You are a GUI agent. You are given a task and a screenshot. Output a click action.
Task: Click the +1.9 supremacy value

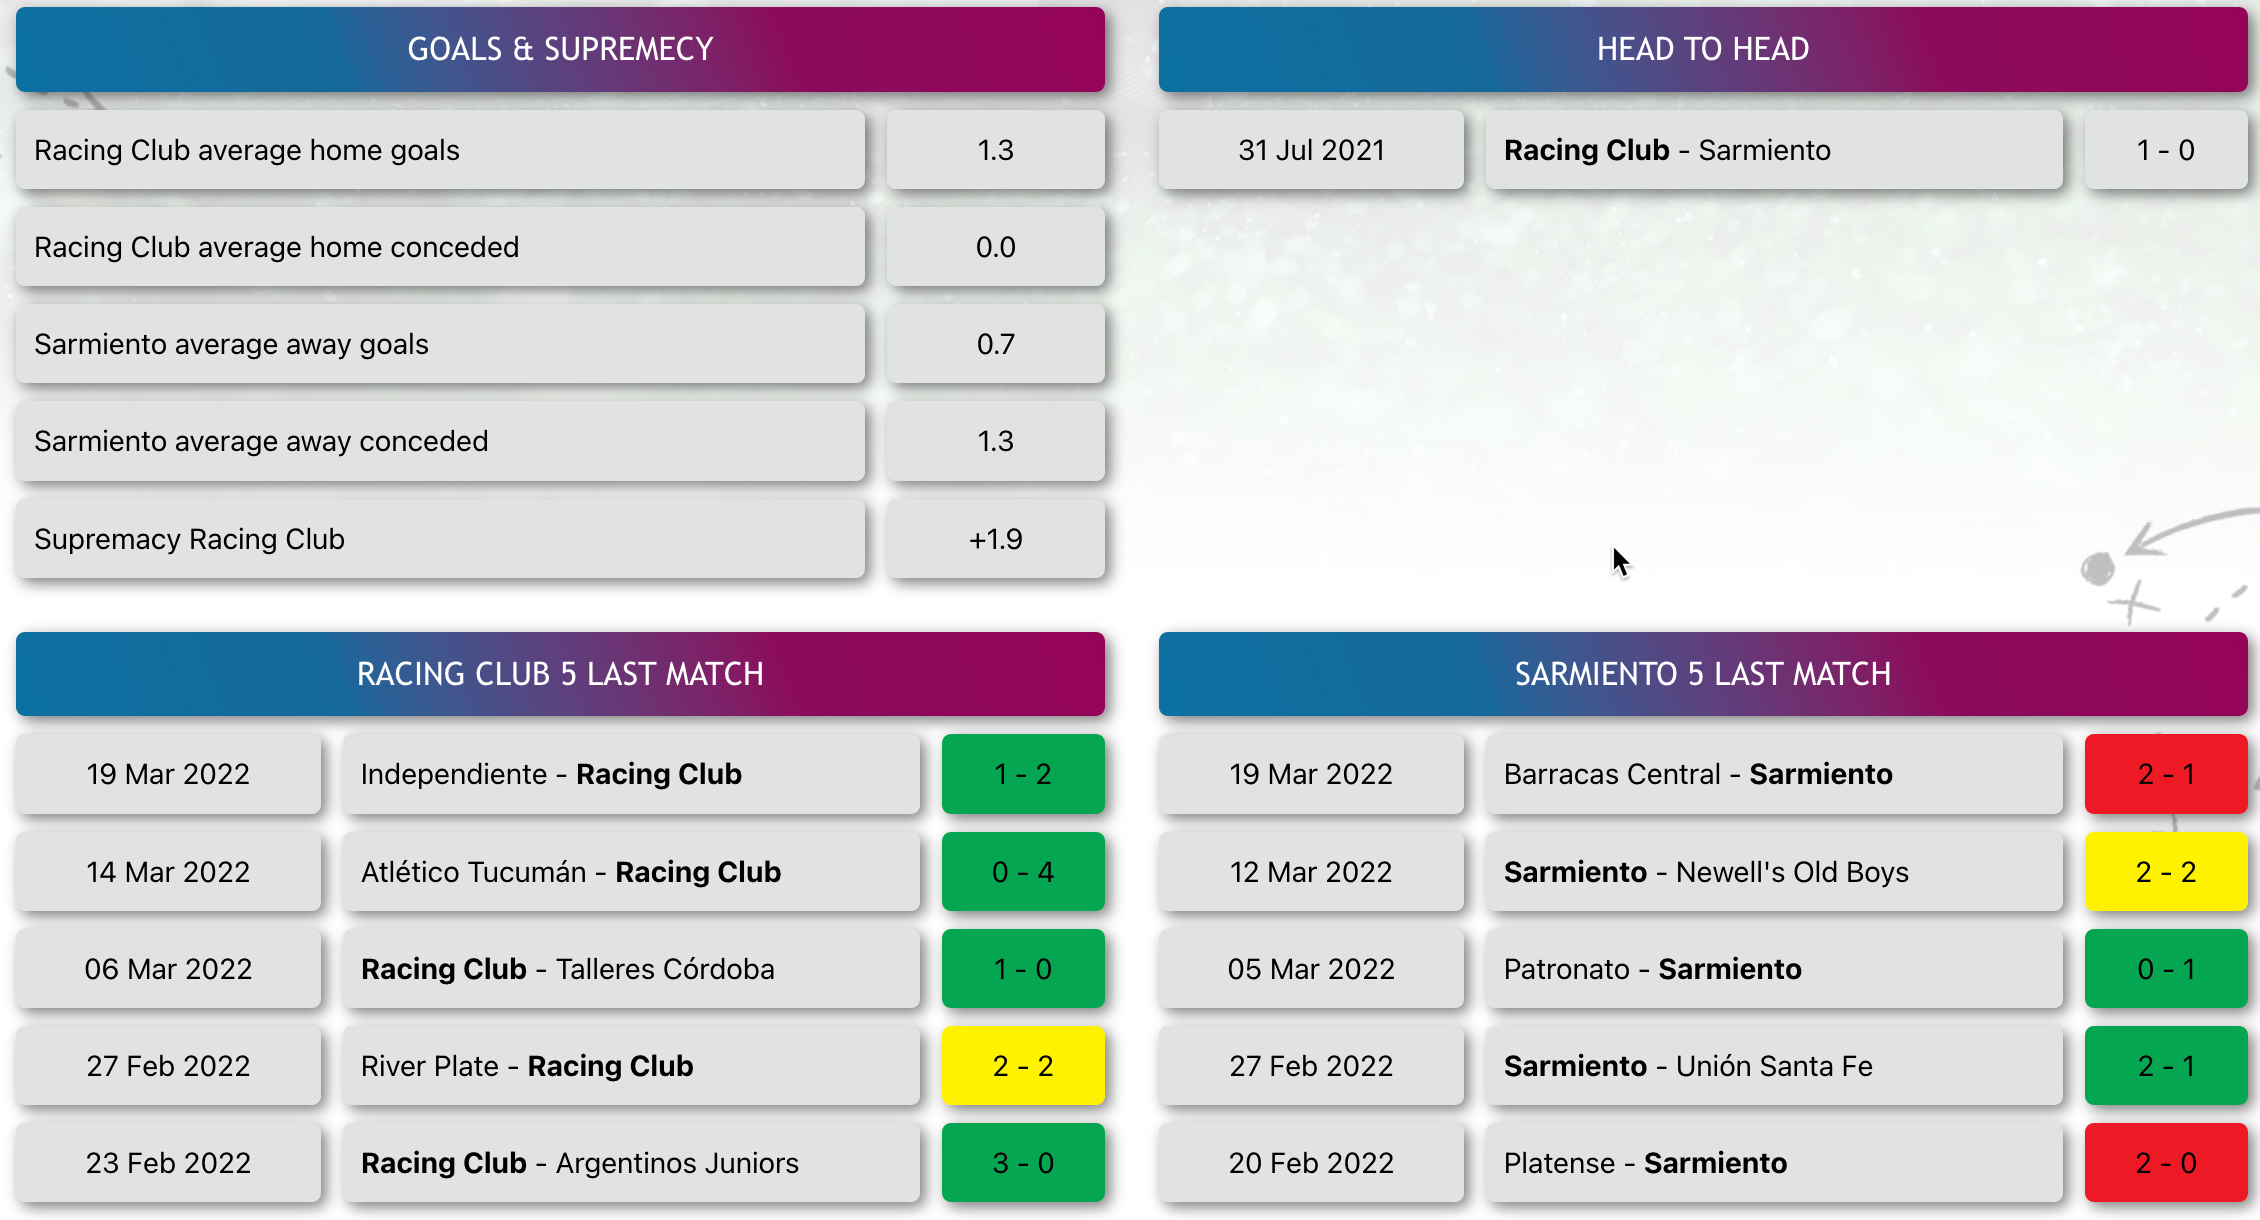pyautogui.click(x=996, y=539)
